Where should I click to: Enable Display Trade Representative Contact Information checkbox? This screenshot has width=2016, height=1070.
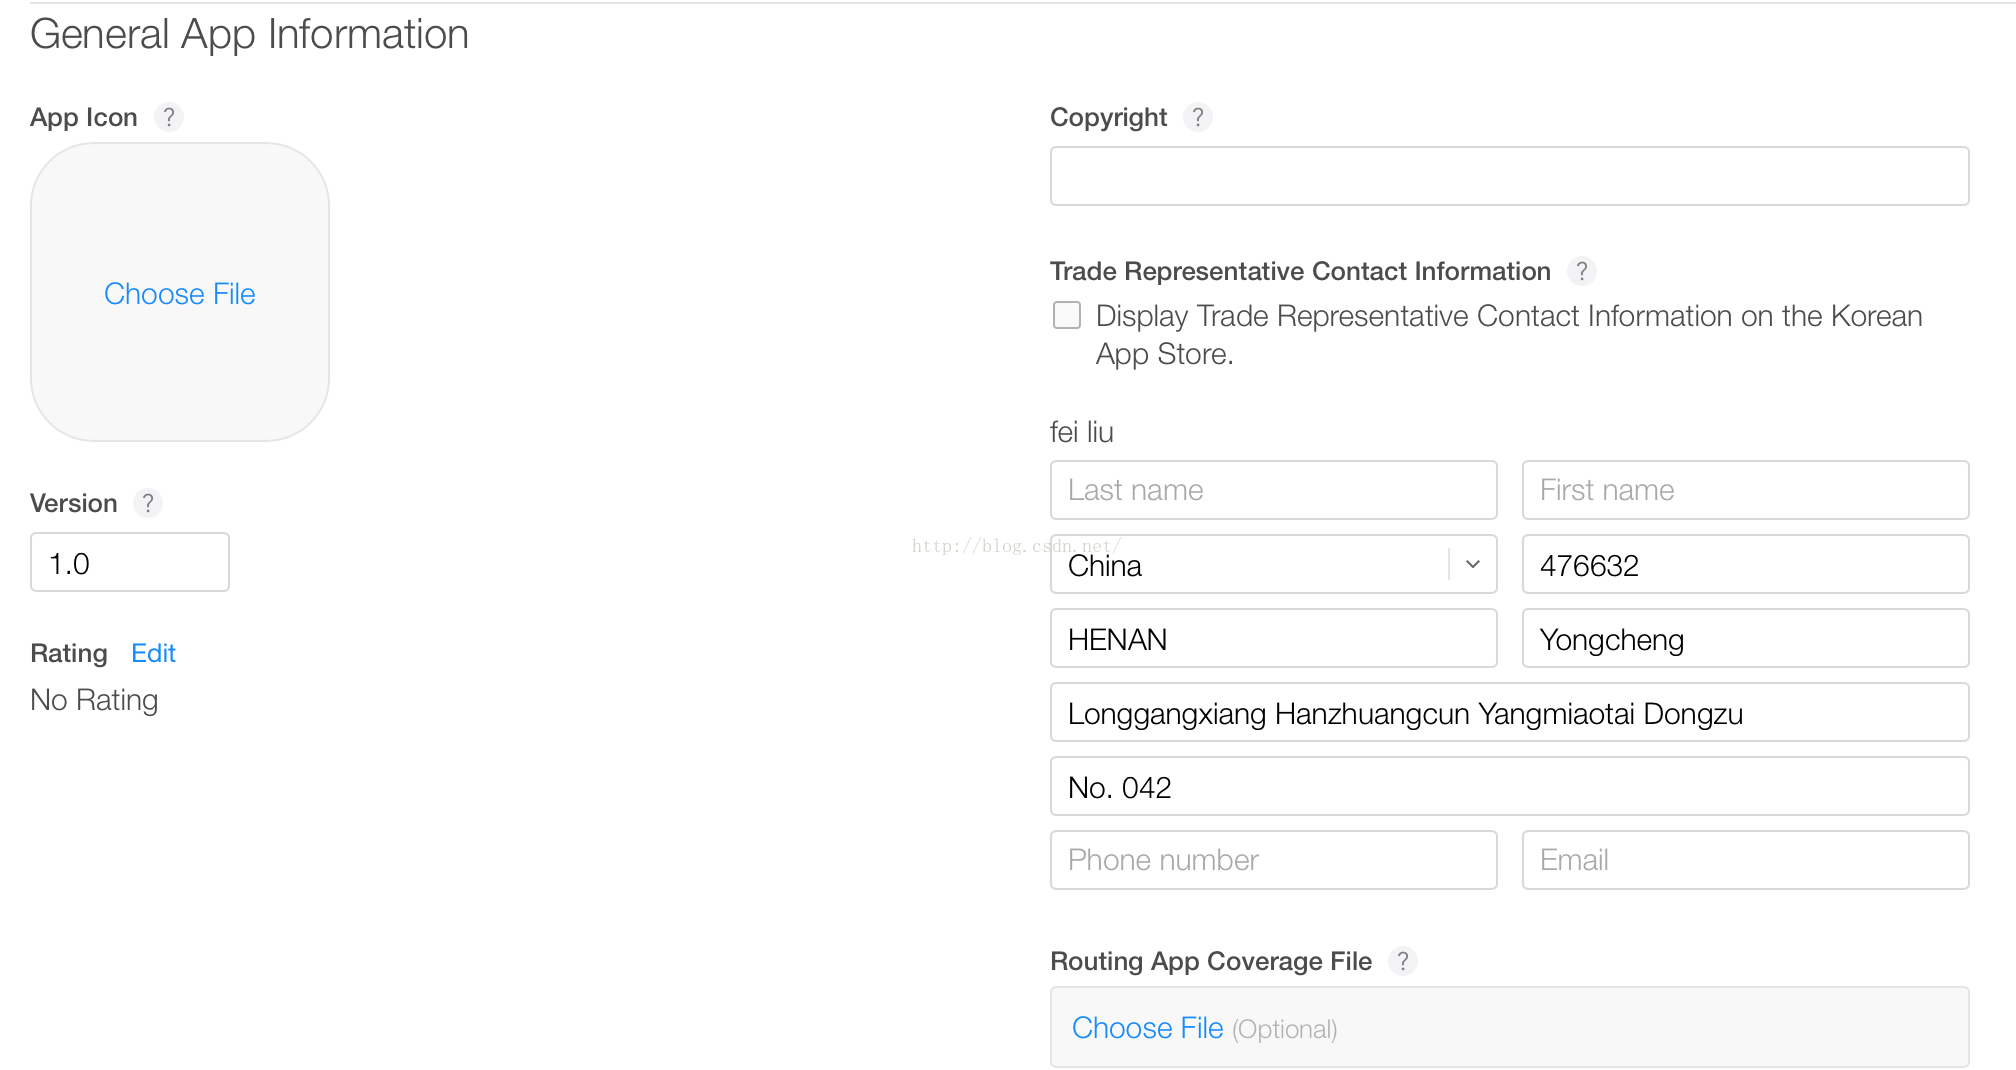[1067, 316]
